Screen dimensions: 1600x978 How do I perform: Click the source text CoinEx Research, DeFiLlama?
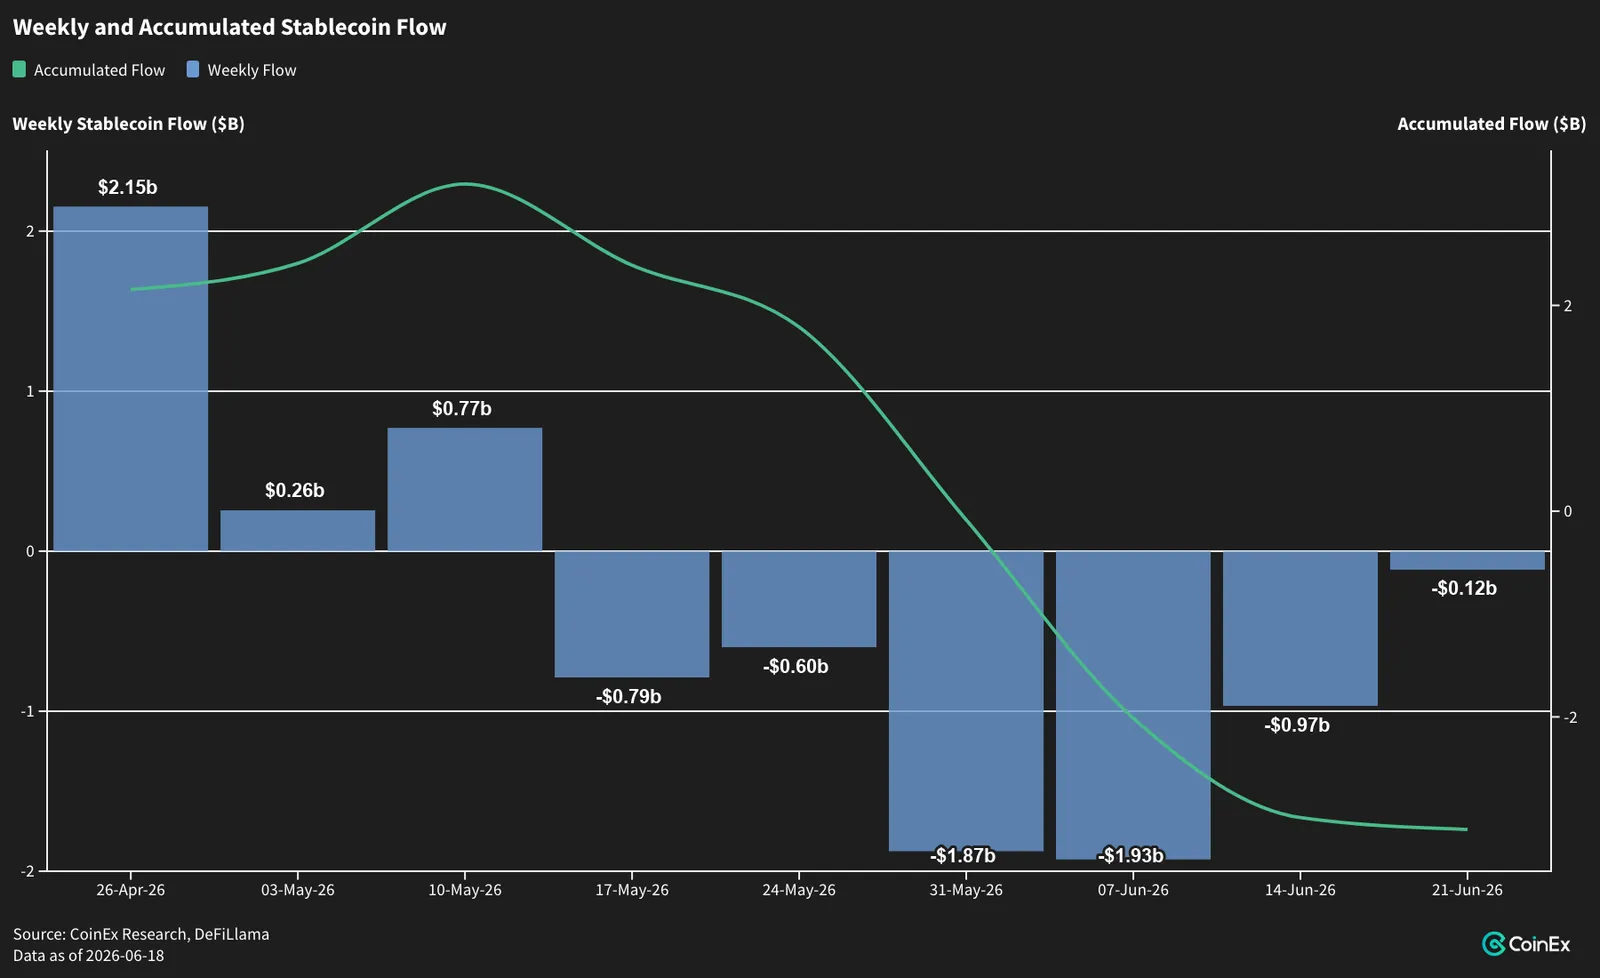click(169, 934)
